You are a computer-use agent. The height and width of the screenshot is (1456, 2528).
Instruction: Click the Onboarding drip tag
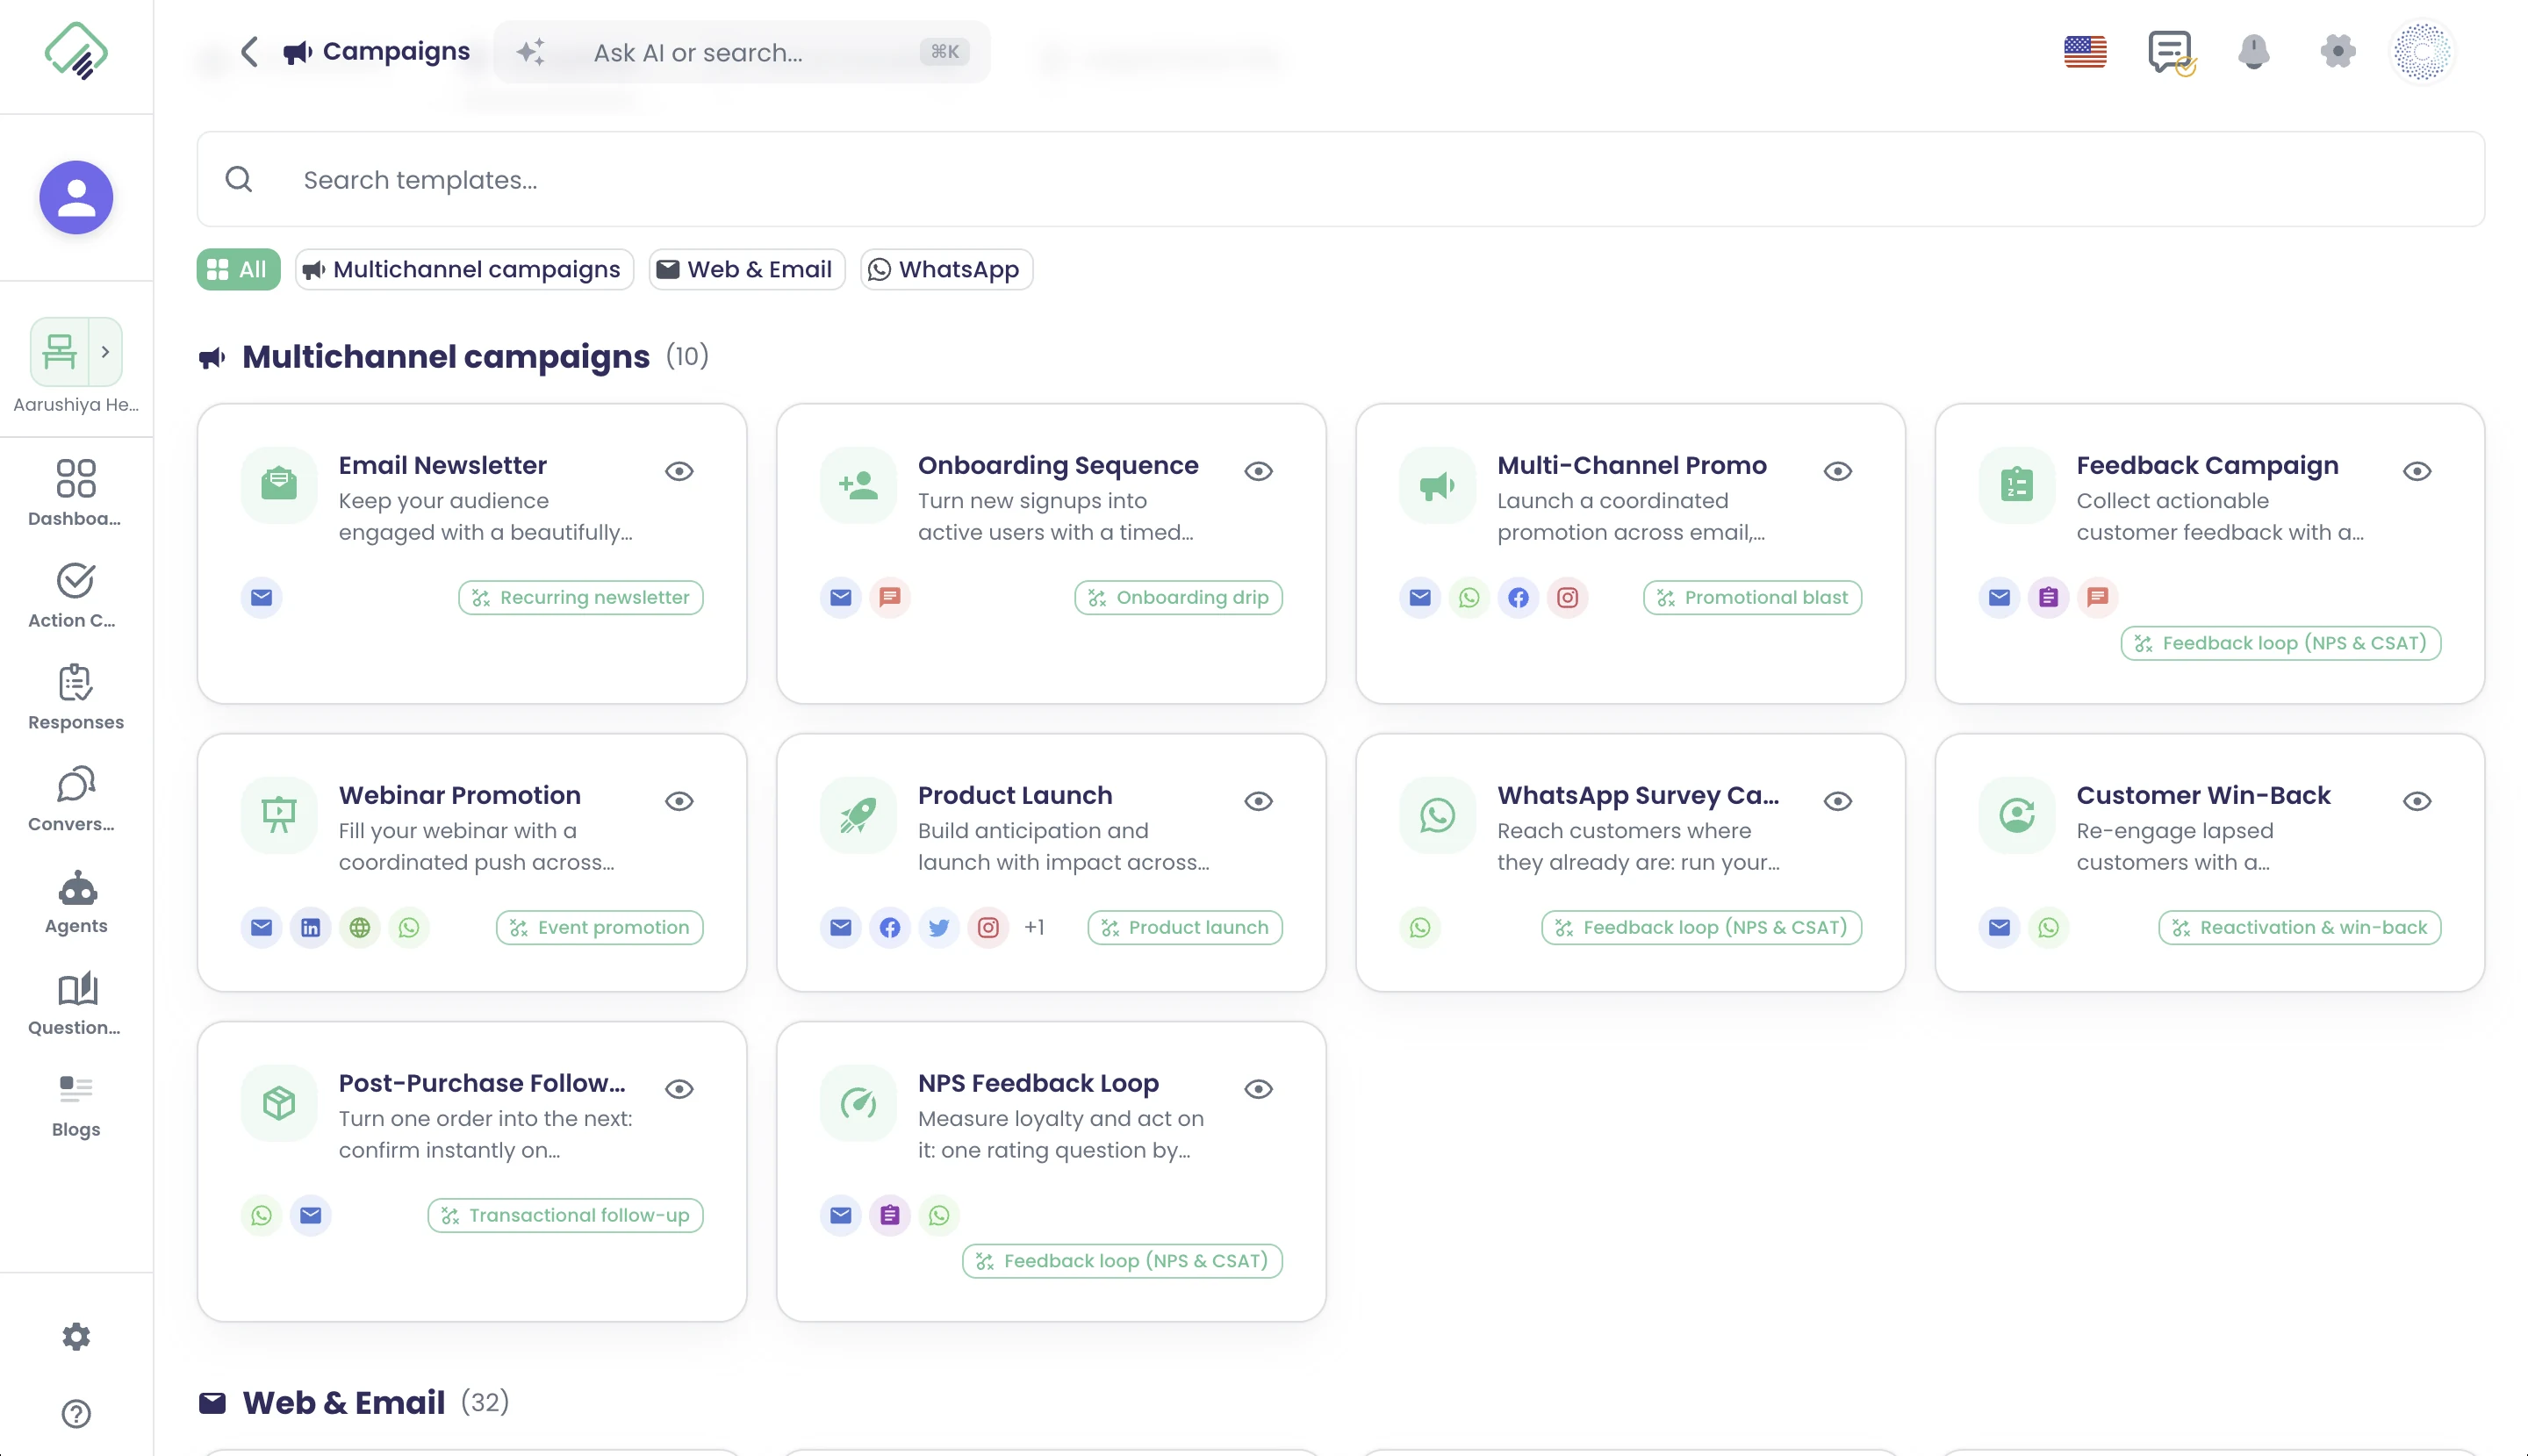(1179, 597)
